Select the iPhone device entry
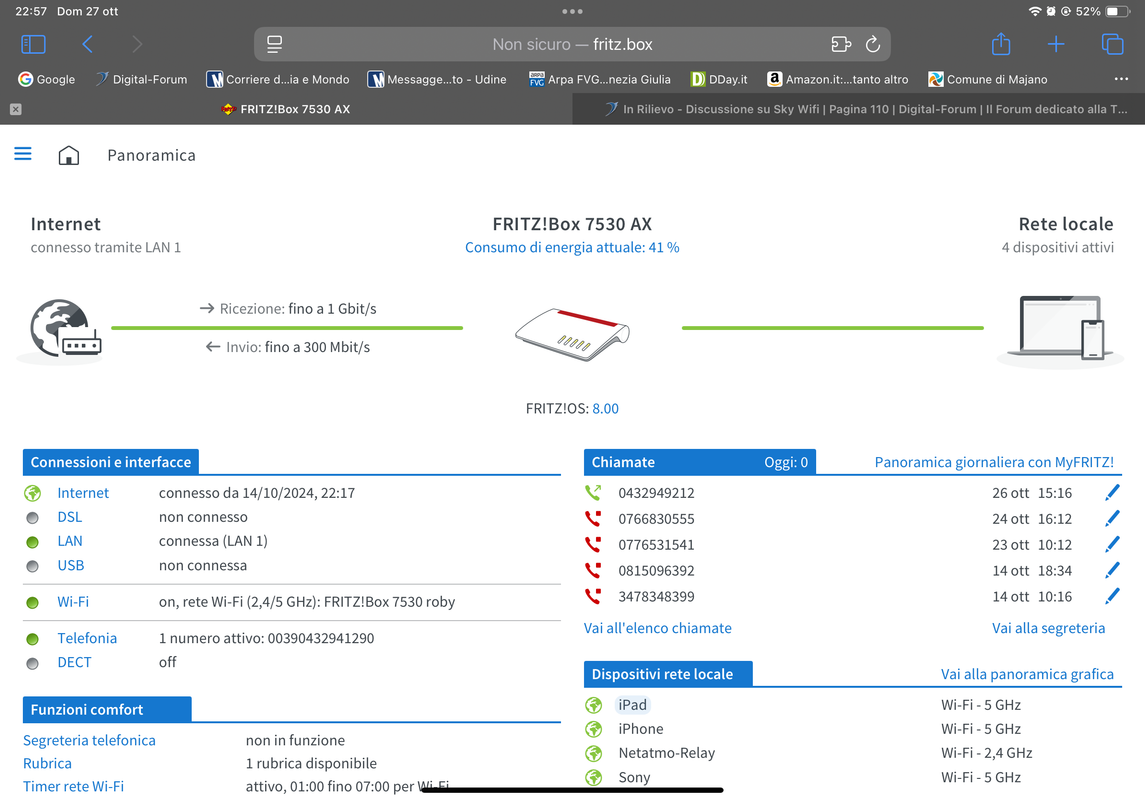This screenshot has width=1145, height=800. [640, 729]
